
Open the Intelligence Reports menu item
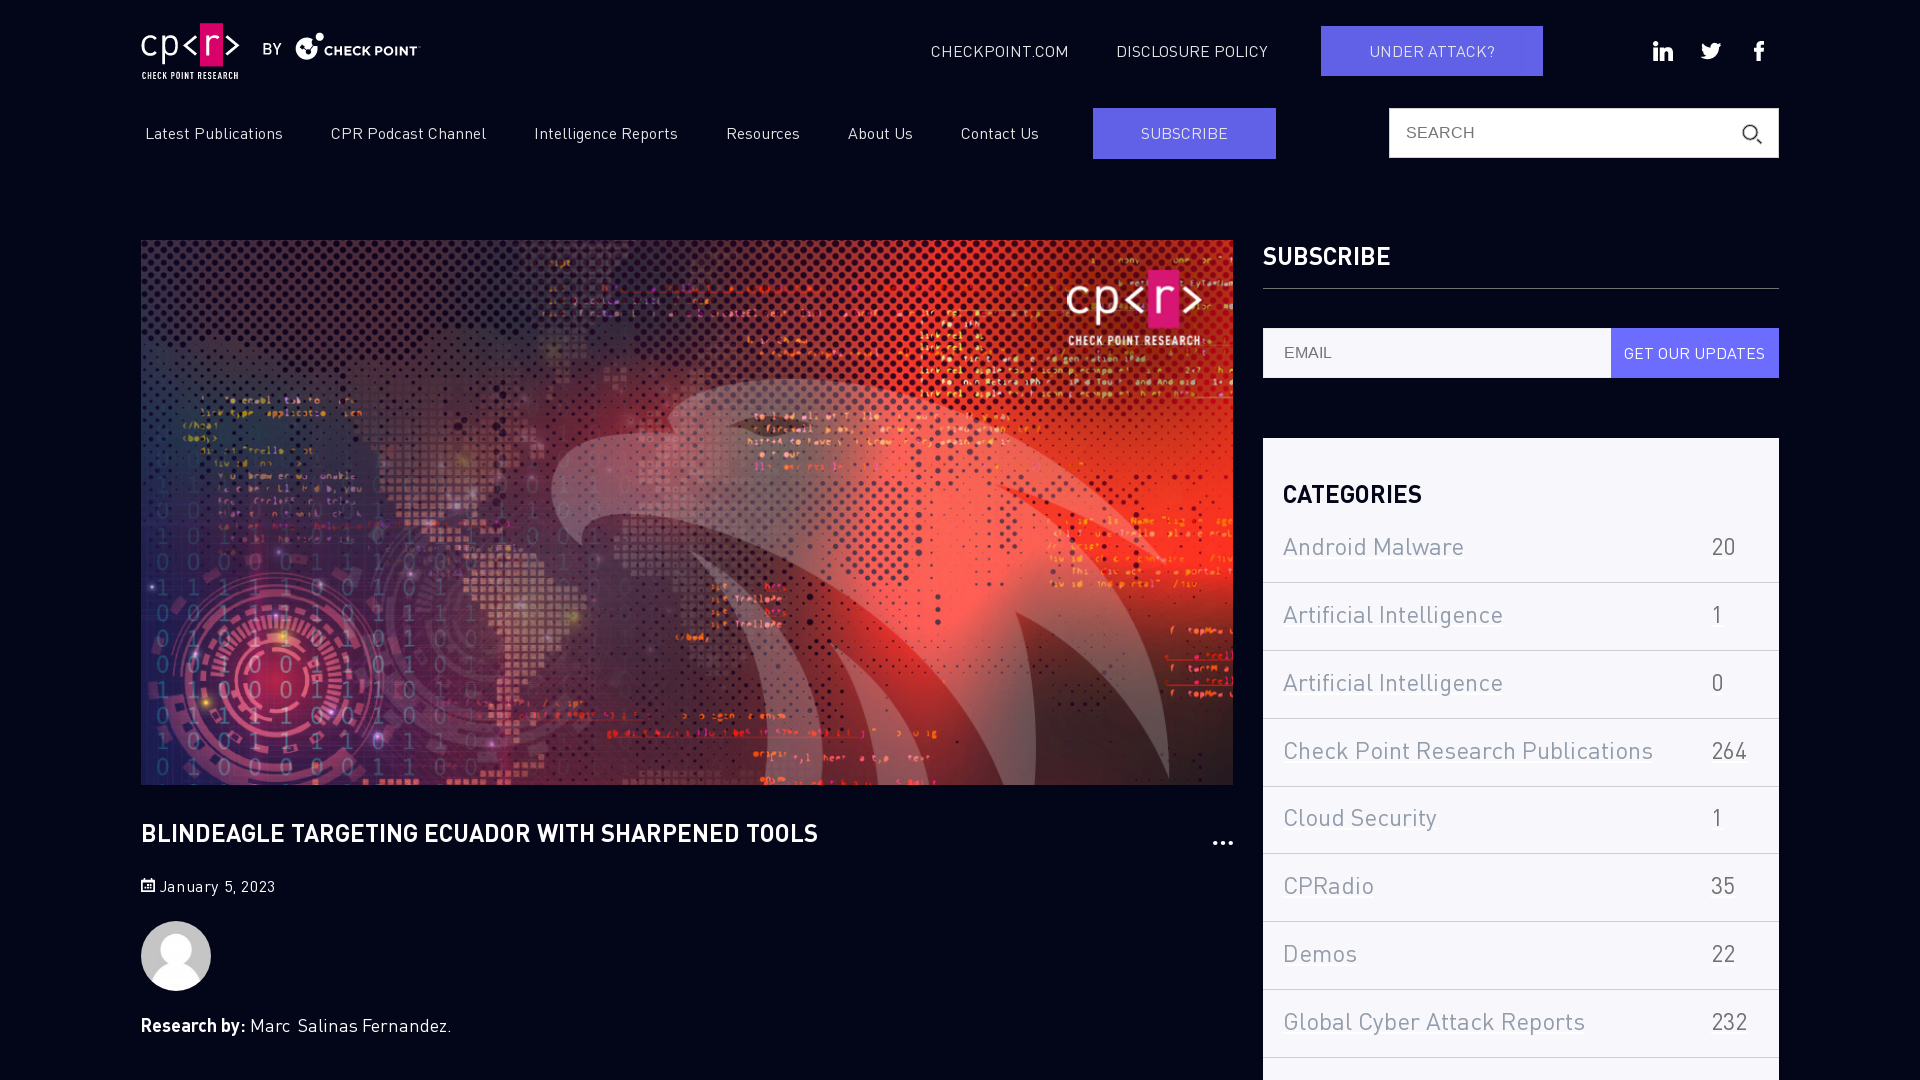605,133
